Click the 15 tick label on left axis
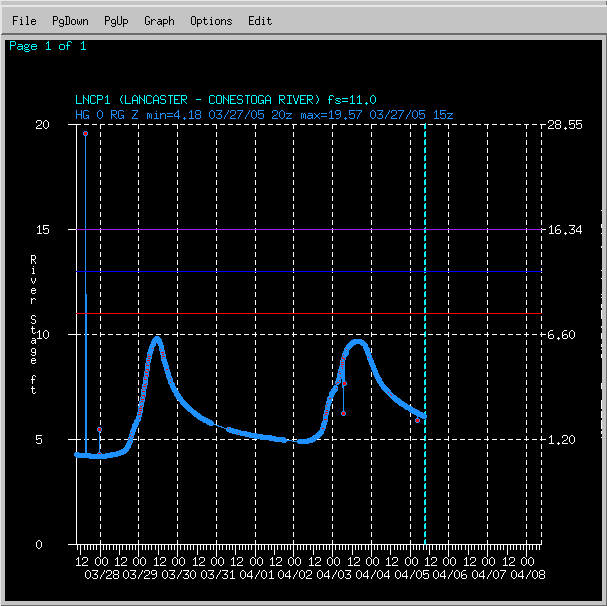 coord(42,230)
